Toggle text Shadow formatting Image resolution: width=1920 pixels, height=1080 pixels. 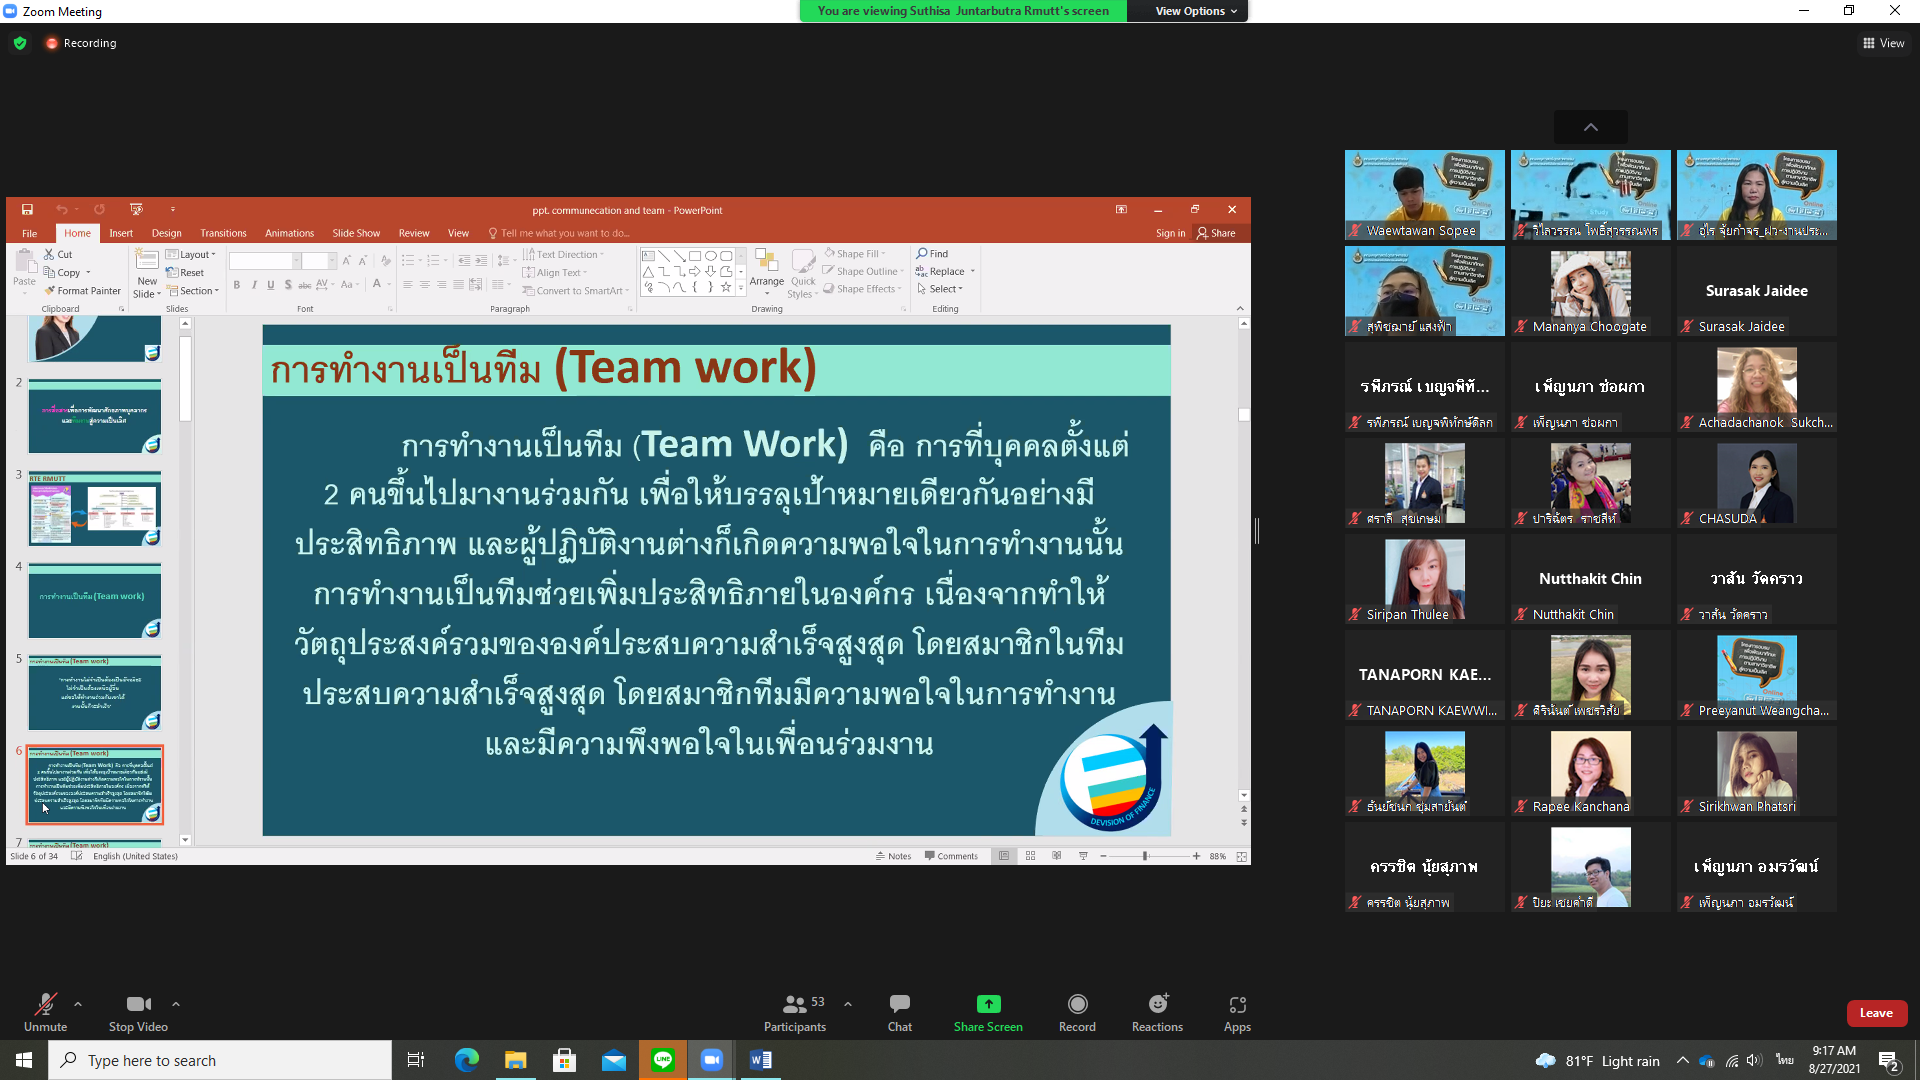[288, 285]
